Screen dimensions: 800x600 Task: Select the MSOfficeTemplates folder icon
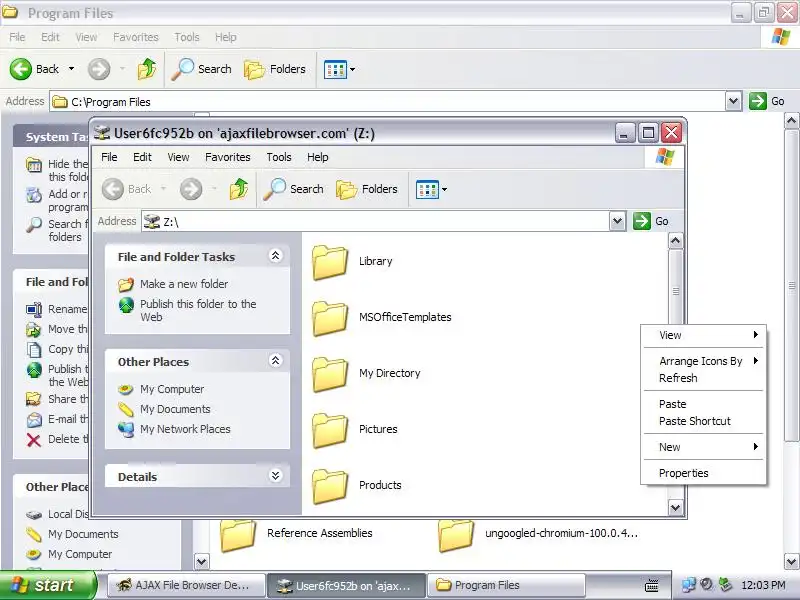tap(330, 318)
